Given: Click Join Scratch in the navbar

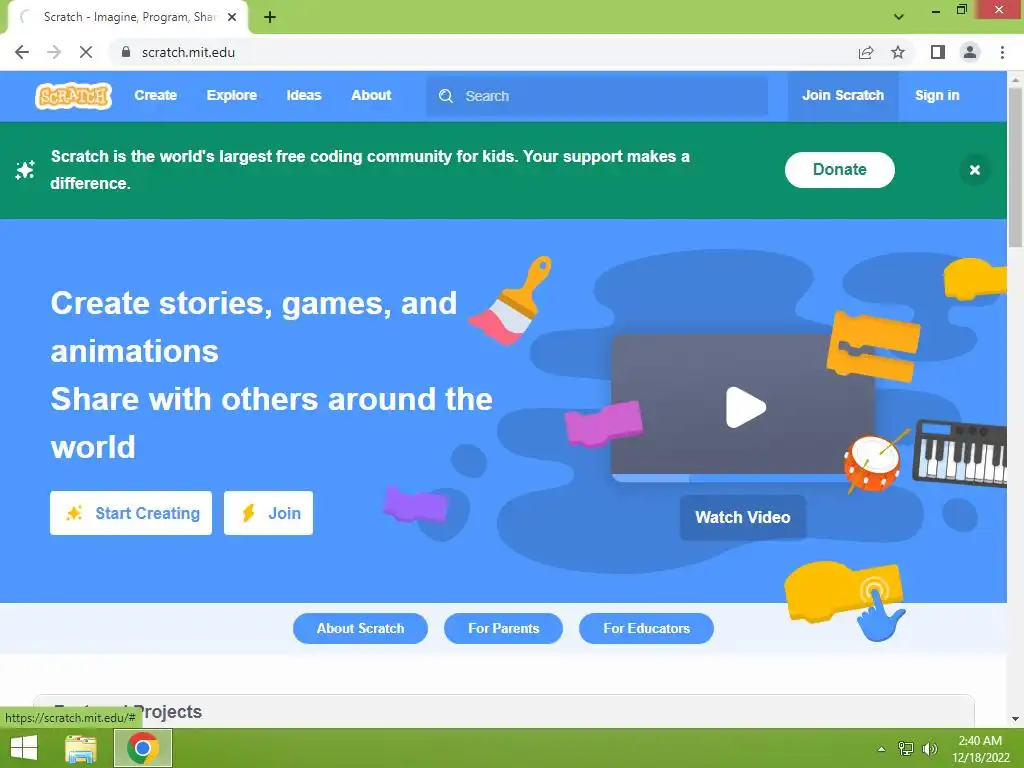Looking at the screenshot, I should point(842,95).
